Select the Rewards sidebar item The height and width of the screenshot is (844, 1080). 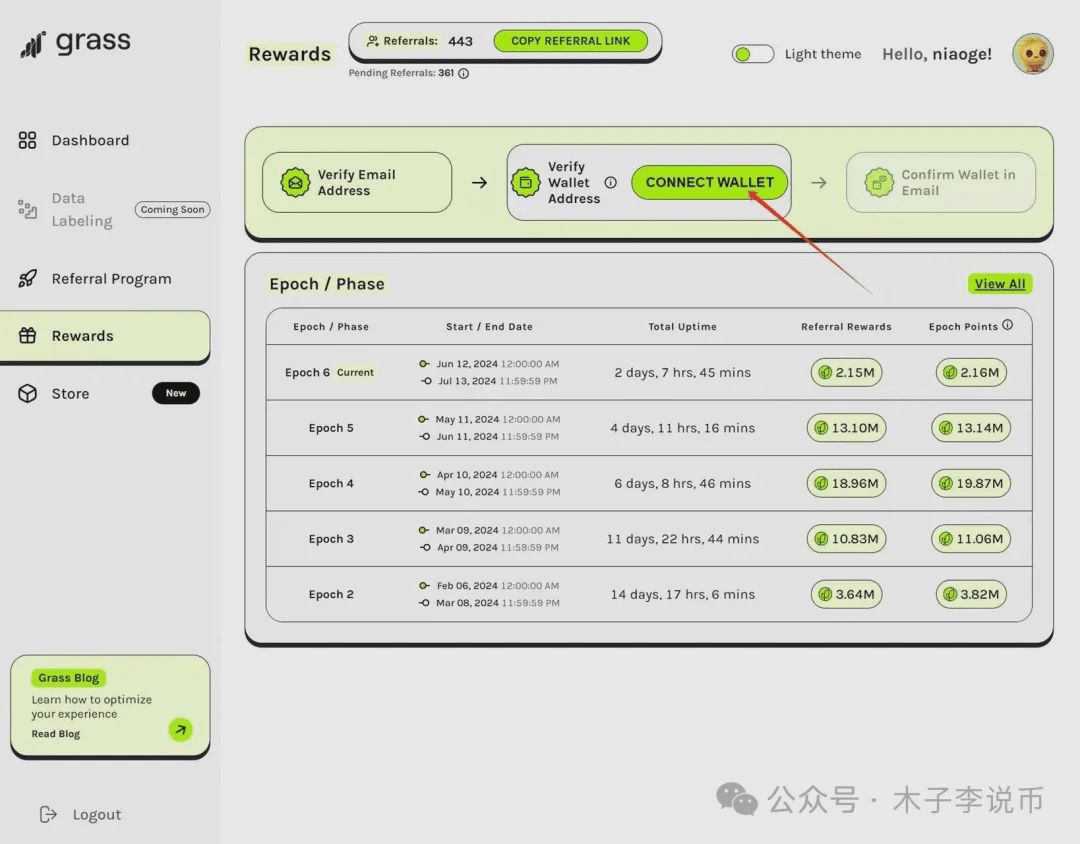coord(105,336)
